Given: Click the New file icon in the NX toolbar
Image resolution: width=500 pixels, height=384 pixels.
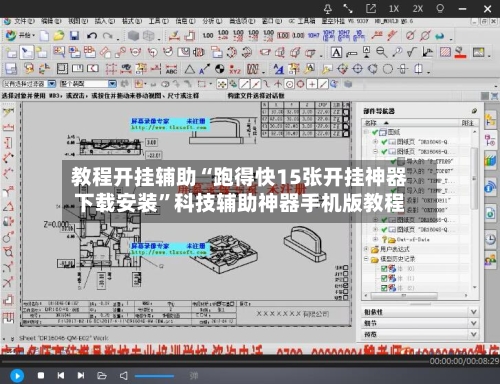Looking at the screenshot, I should pyautogui.click(x=44, y=36).
